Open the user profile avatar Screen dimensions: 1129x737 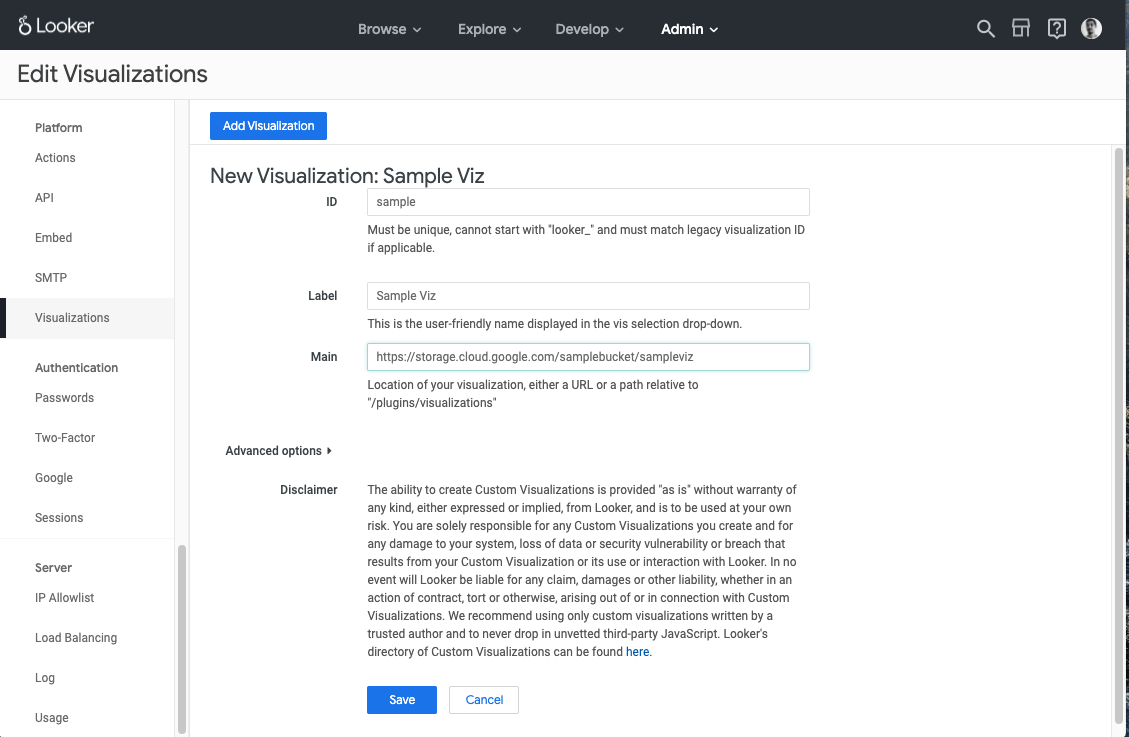[1092, 29]
